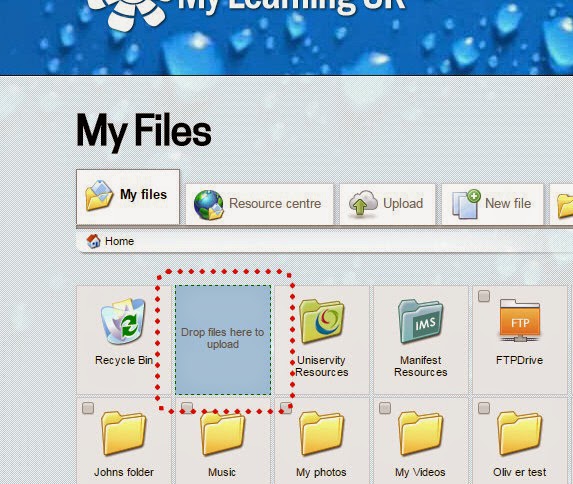Switch to the My files tab

point(128,197)
